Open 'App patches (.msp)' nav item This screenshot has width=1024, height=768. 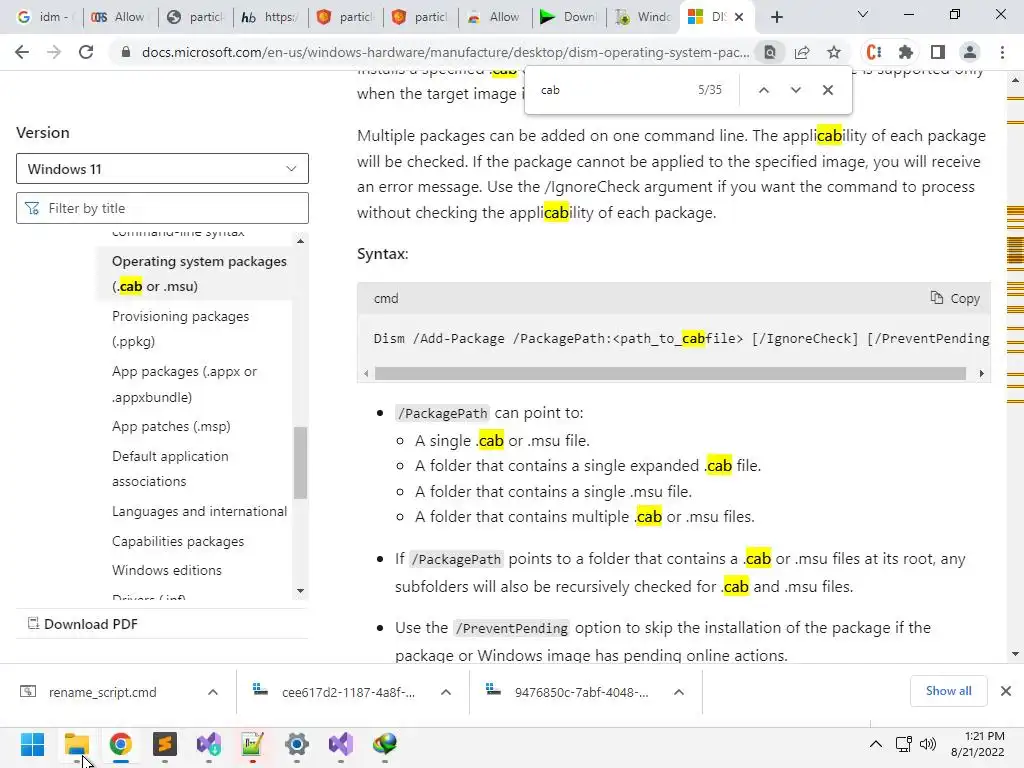(x=171, y=426)
